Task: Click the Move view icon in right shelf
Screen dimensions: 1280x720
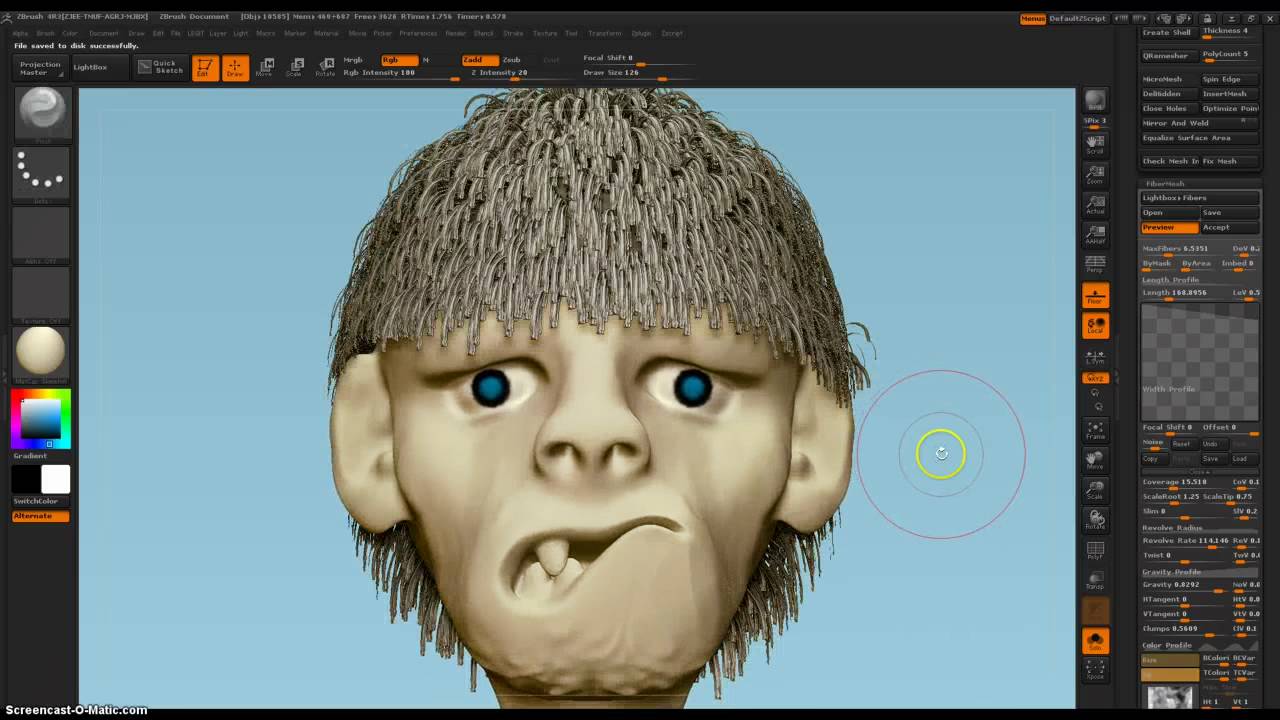Action: pyautogui.click(x=1095, y=460)
